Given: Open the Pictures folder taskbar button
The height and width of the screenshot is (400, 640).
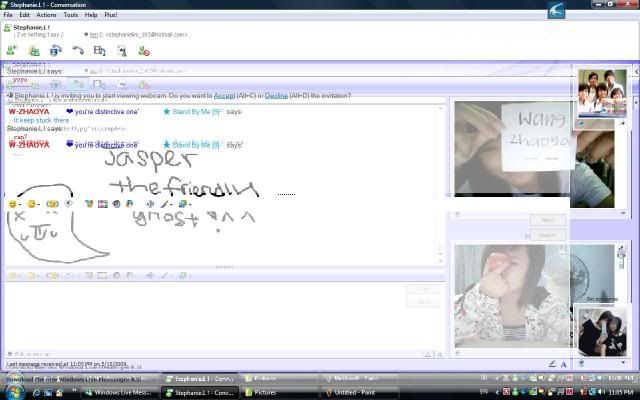Looking at the screenshot, I should pos(279,392).
